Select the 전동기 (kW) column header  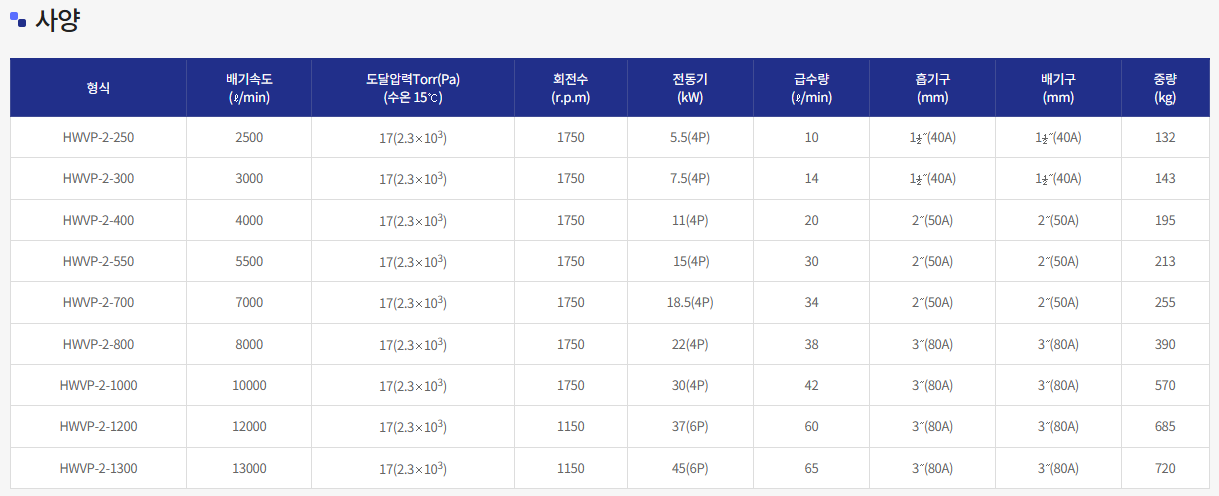coord(690,88)
